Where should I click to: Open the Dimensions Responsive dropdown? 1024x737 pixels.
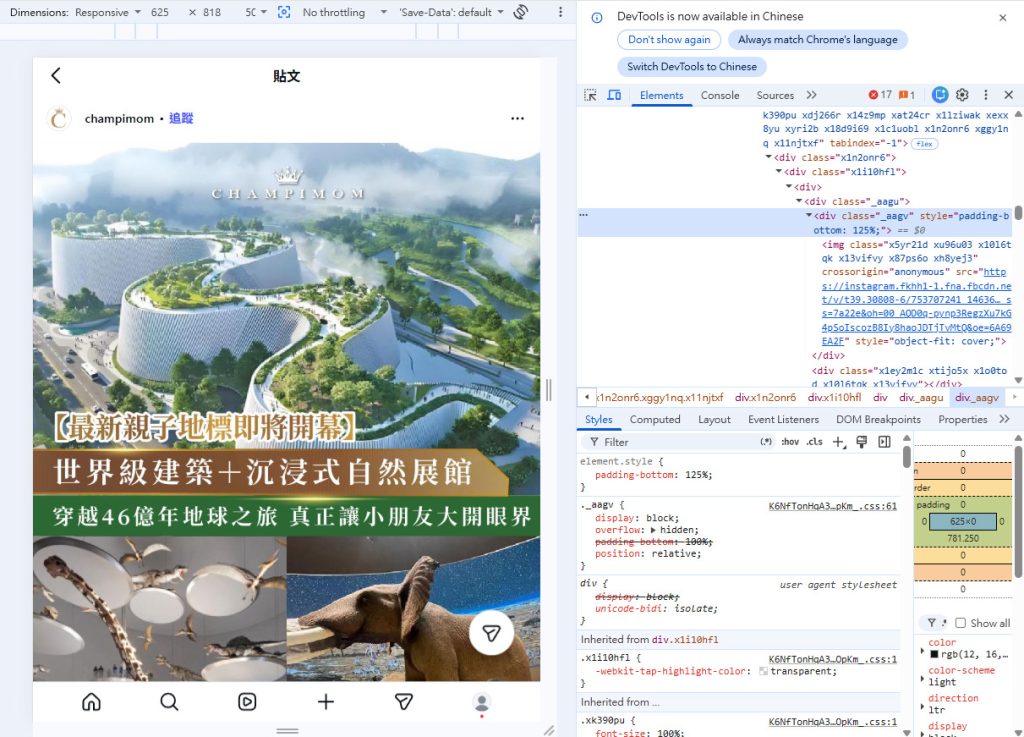[108, 12]
